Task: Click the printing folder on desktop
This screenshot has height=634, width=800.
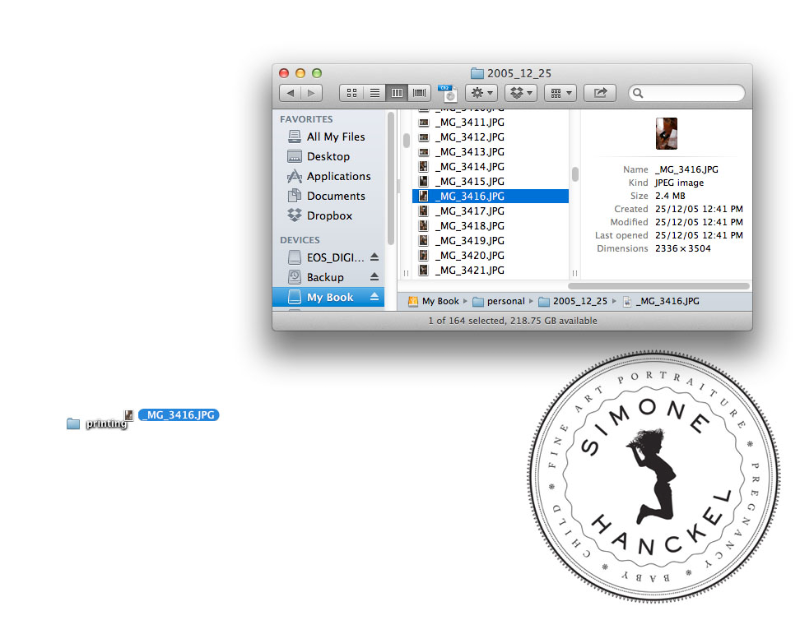Action: point(96,423)
